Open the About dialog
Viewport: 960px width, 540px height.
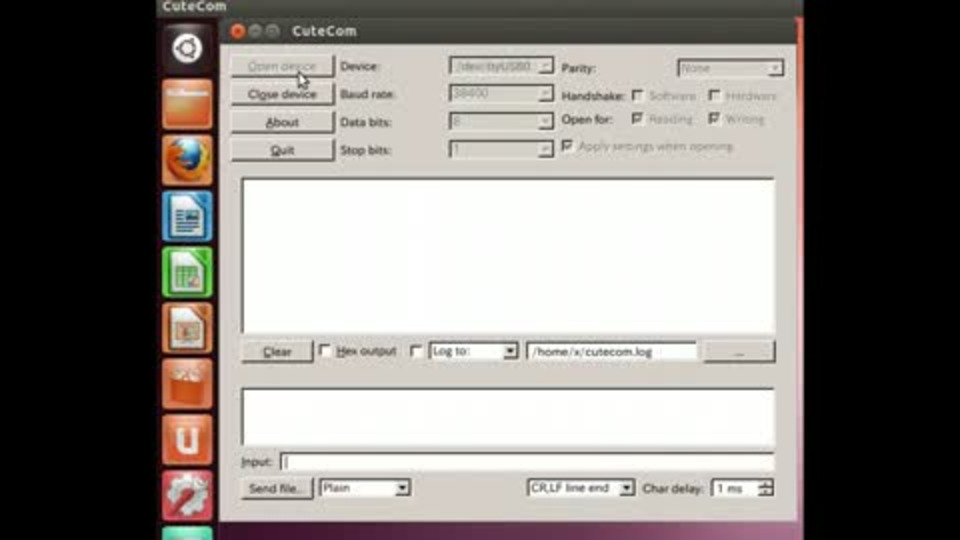click(282, 122)
